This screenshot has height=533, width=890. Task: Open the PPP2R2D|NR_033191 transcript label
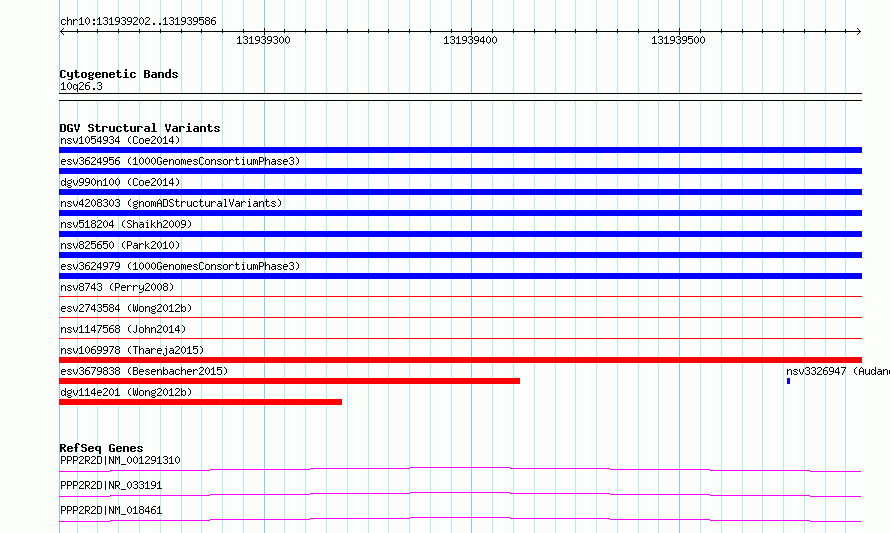coord(111,485)
